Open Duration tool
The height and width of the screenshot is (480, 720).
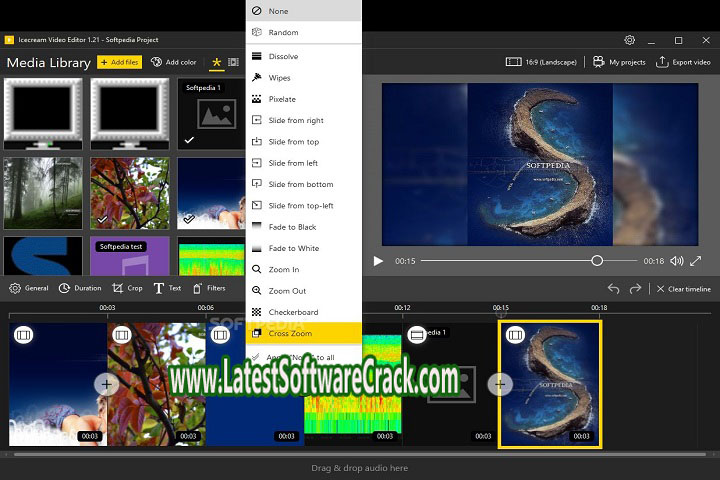[80, 288]
